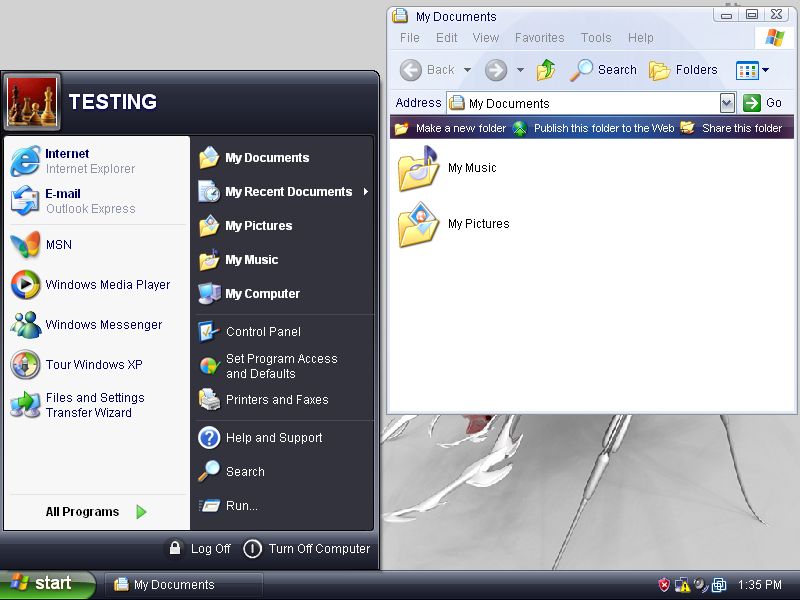Launch Tour Windows XP
The height and width of the screenshot is (600, 800).
pyautogui.click(x=97, y=364)
